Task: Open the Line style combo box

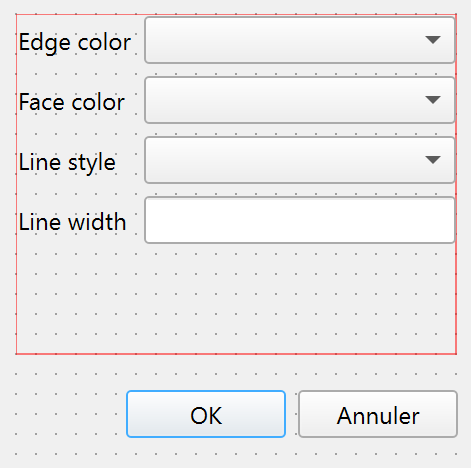Action: click(300, 160)
